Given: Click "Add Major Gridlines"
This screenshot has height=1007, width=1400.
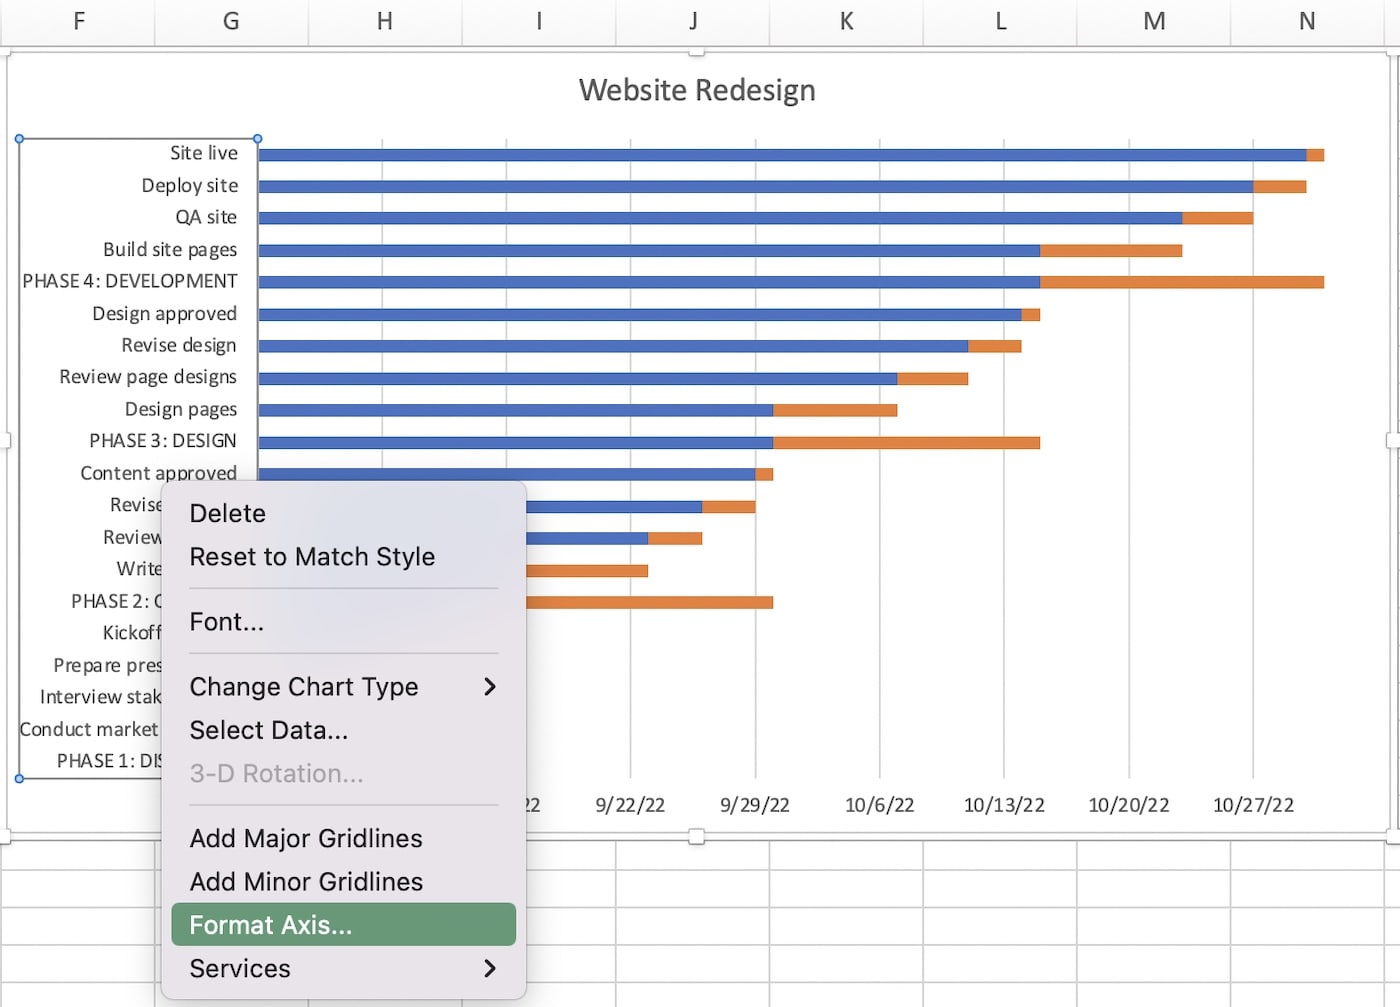Looking at the screenshot, I should tap(305, 838).
